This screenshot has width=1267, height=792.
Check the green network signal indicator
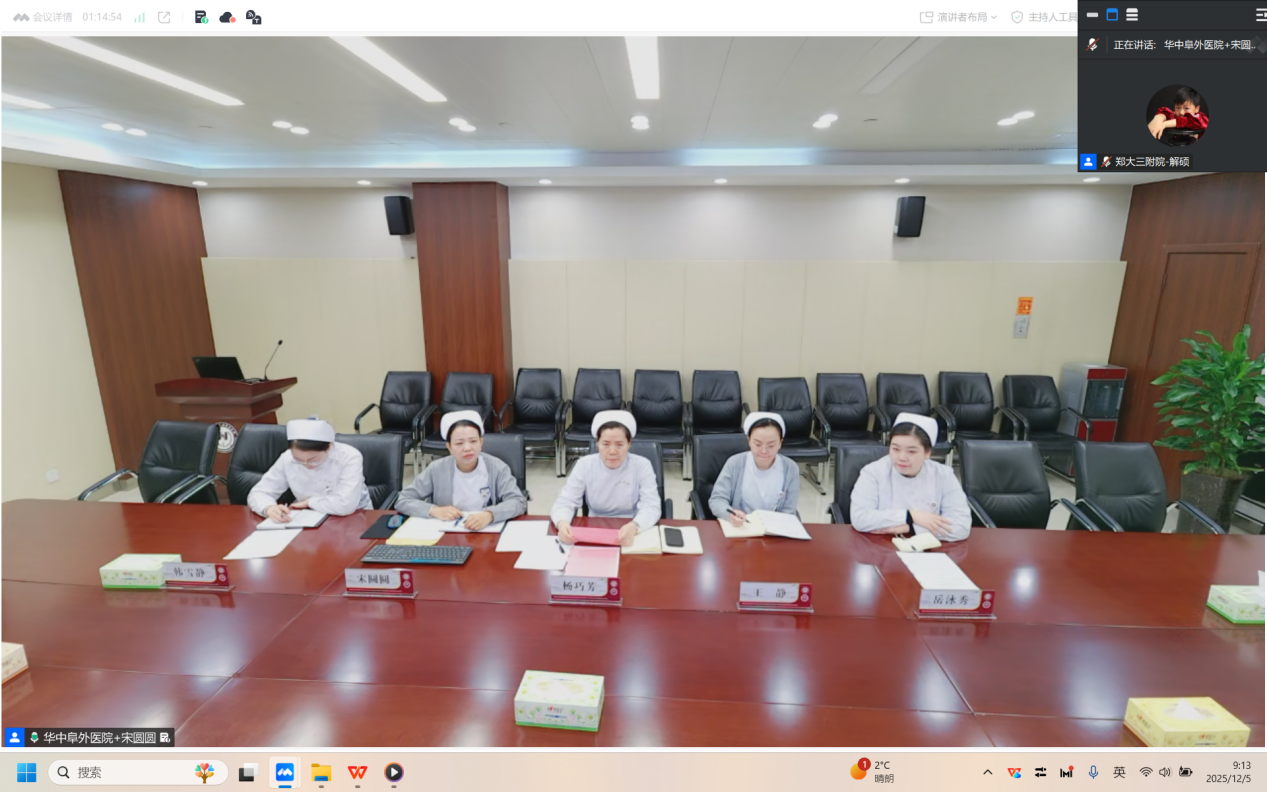pos(139,17)
